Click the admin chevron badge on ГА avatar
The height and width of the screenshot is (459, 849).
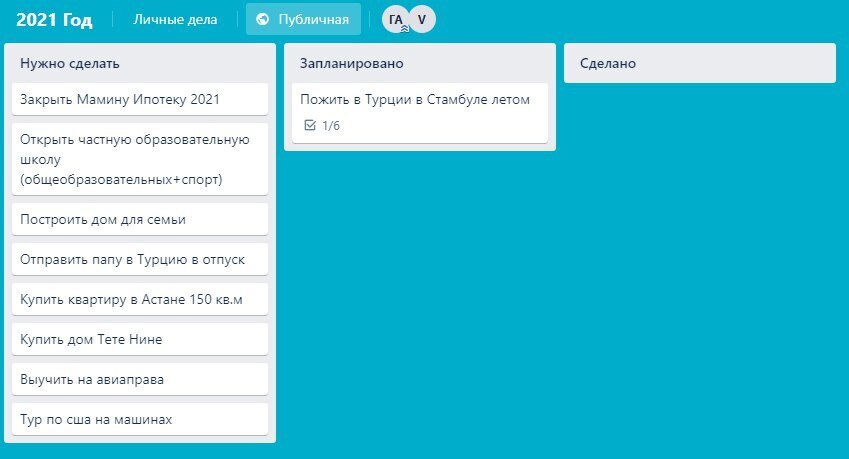pyautogui.click(x=404, y=30)
